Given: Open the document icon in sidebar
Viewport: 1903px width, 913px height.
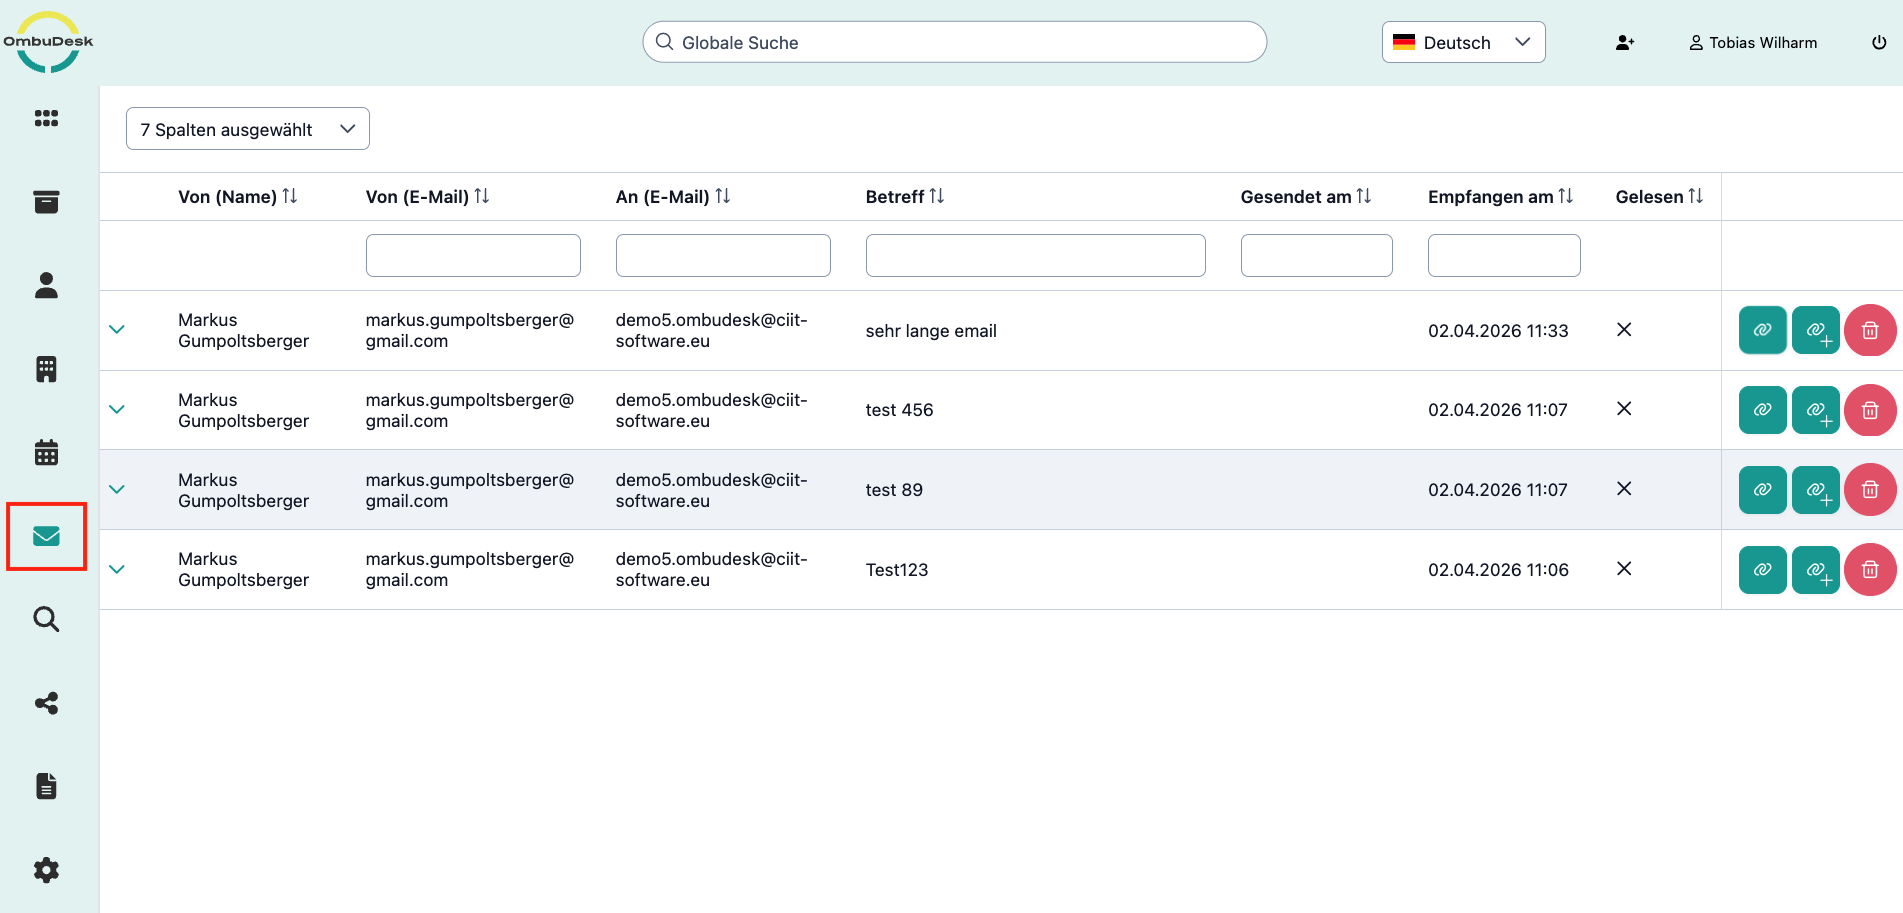Looking at the screenshot, I should [x=46, y=786].
